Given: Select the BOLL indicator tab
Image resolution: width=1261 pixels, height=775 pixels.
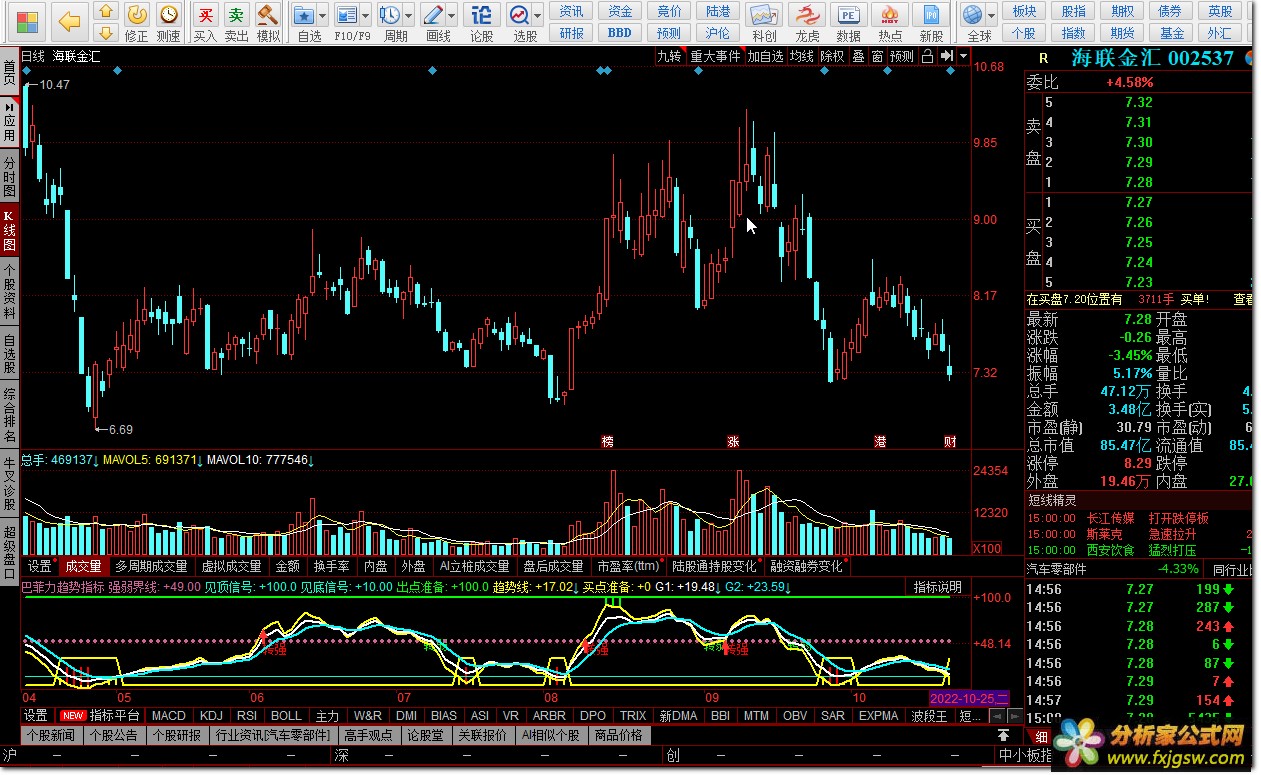Looking at the screenshot, I should tap(286, 716).
